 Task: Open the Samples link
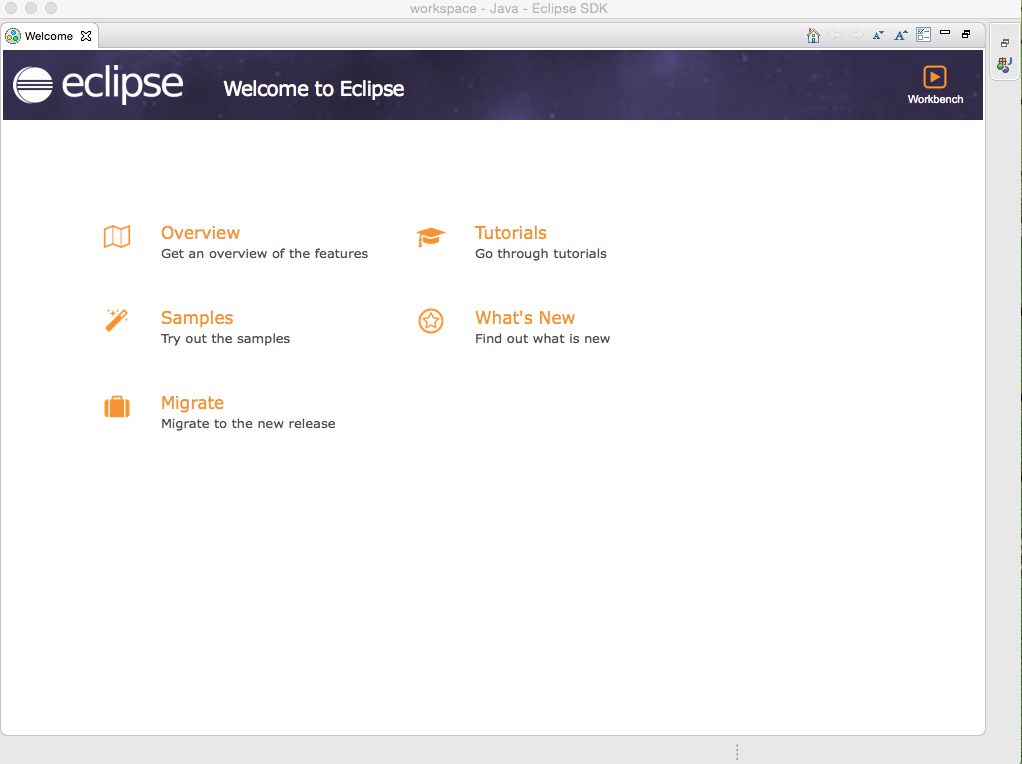197,317
